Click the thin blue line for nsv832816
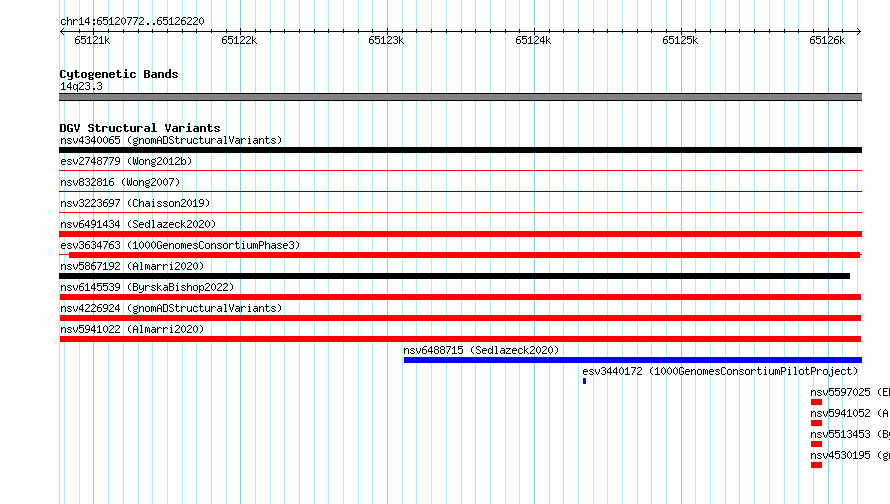The height and width of the screenshot is (504, 890). [460, 191]
